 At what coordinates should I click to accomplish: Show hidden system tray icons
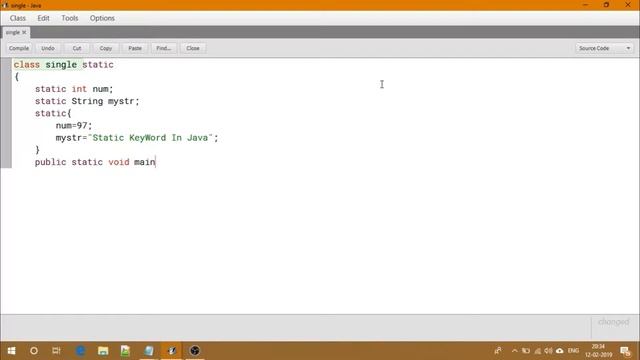pyautogui.click(x=514, y=351)
